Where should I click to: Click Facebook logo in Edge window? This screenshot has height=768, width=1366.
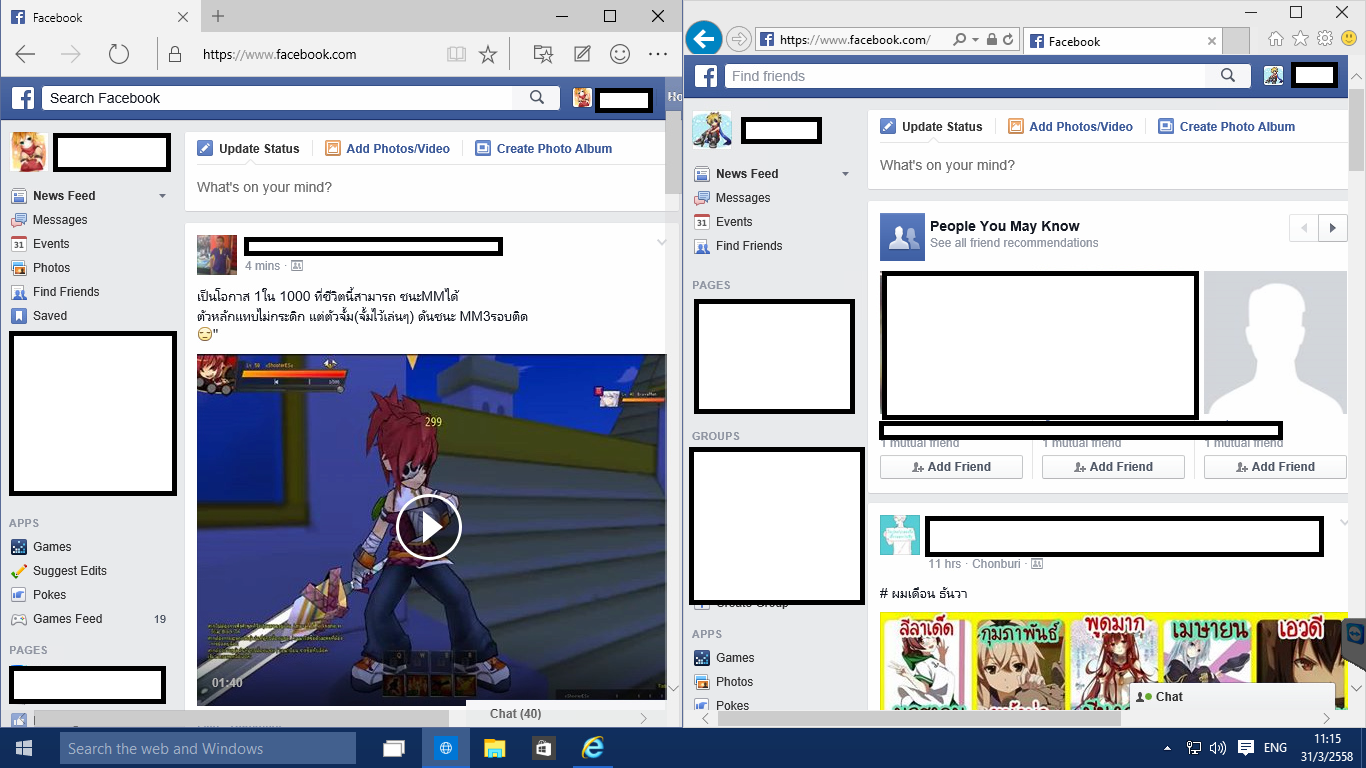tap(24, 97)
